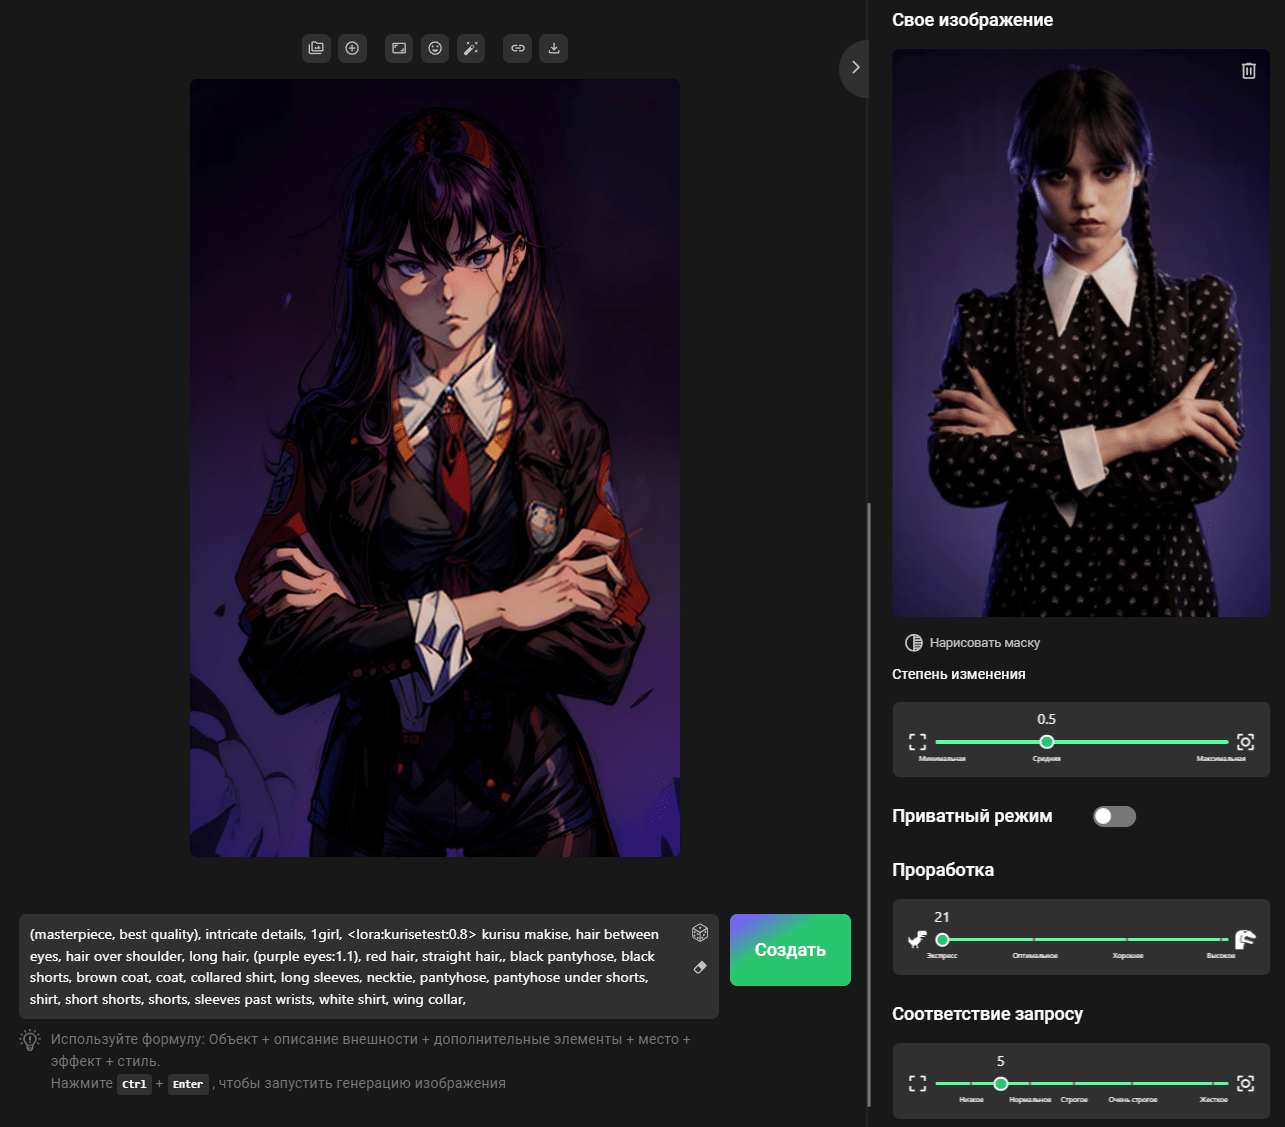The width and height of the screenshot is (1285, 1127).
Task: Click the dice random prompt icon
Action: point(700,933)
